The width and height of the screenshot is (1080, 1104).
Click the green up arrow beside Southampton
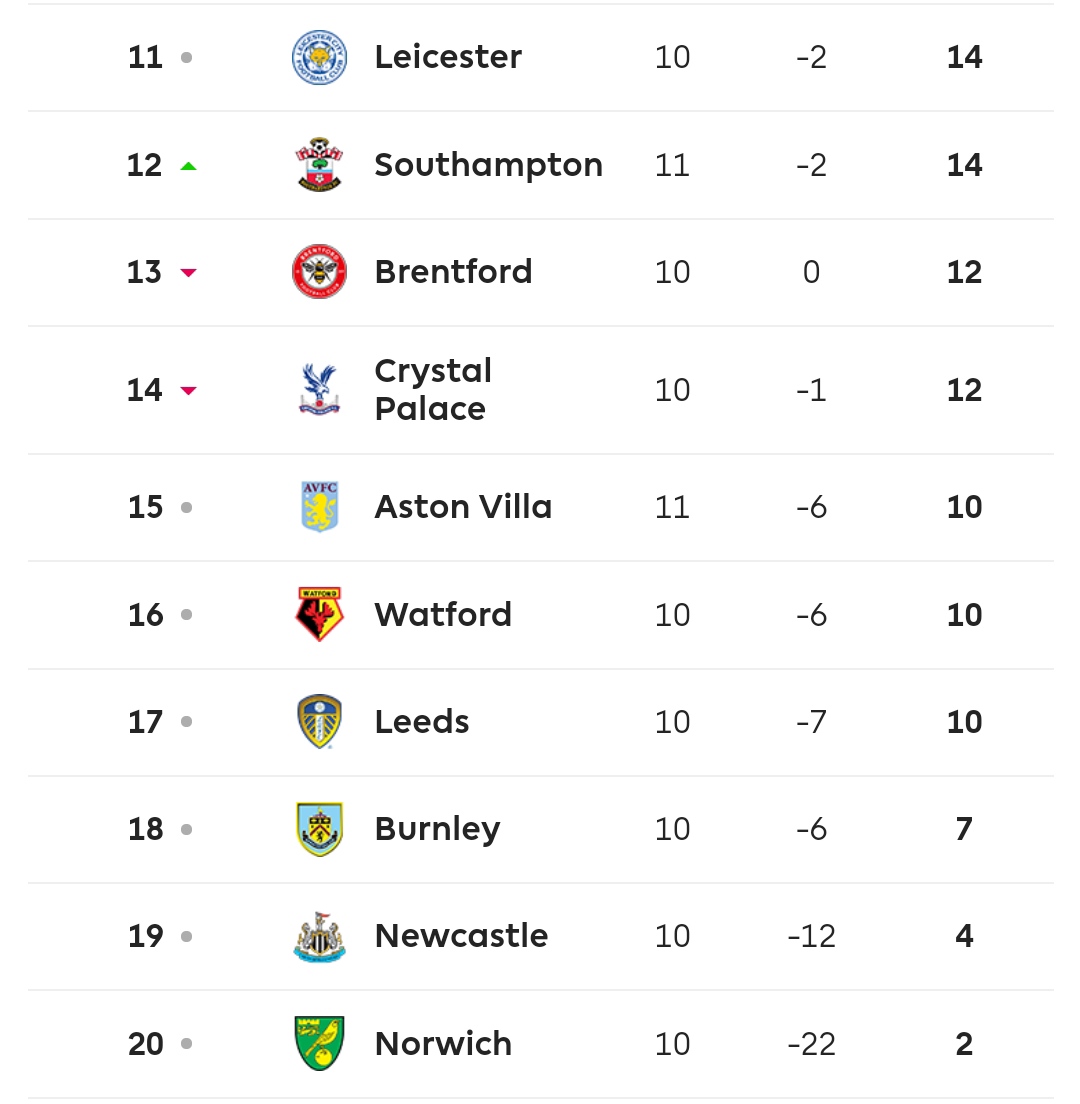(x=188, y=166)
